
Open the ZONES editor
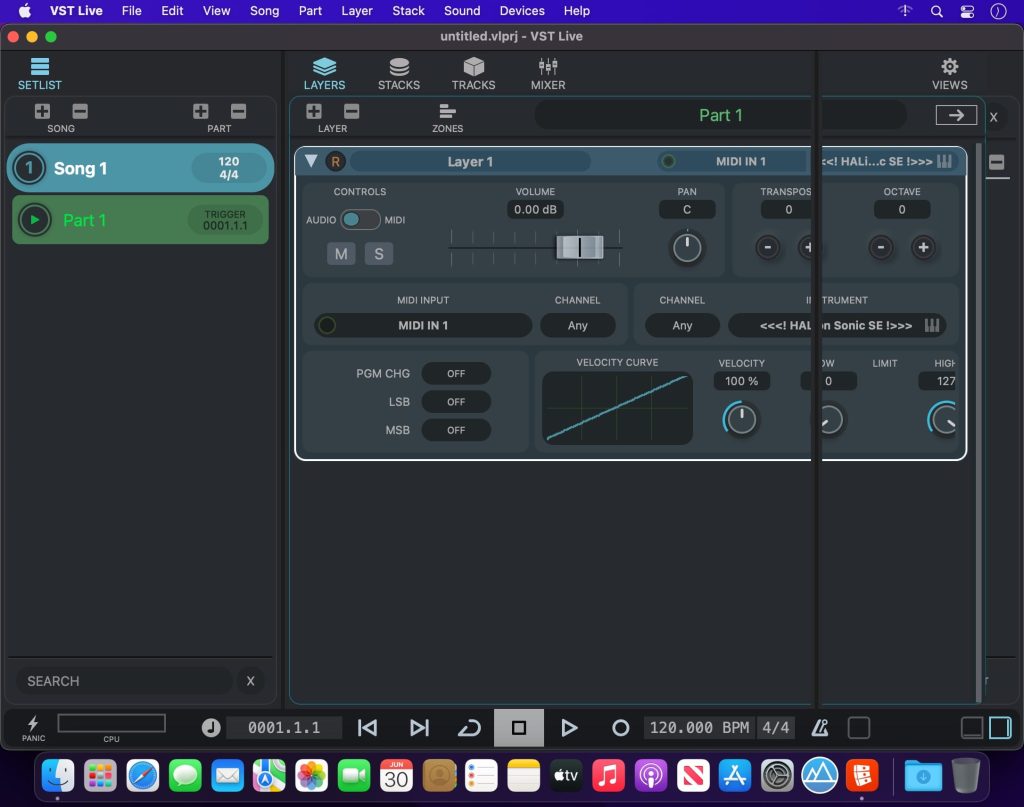point(447,115)
